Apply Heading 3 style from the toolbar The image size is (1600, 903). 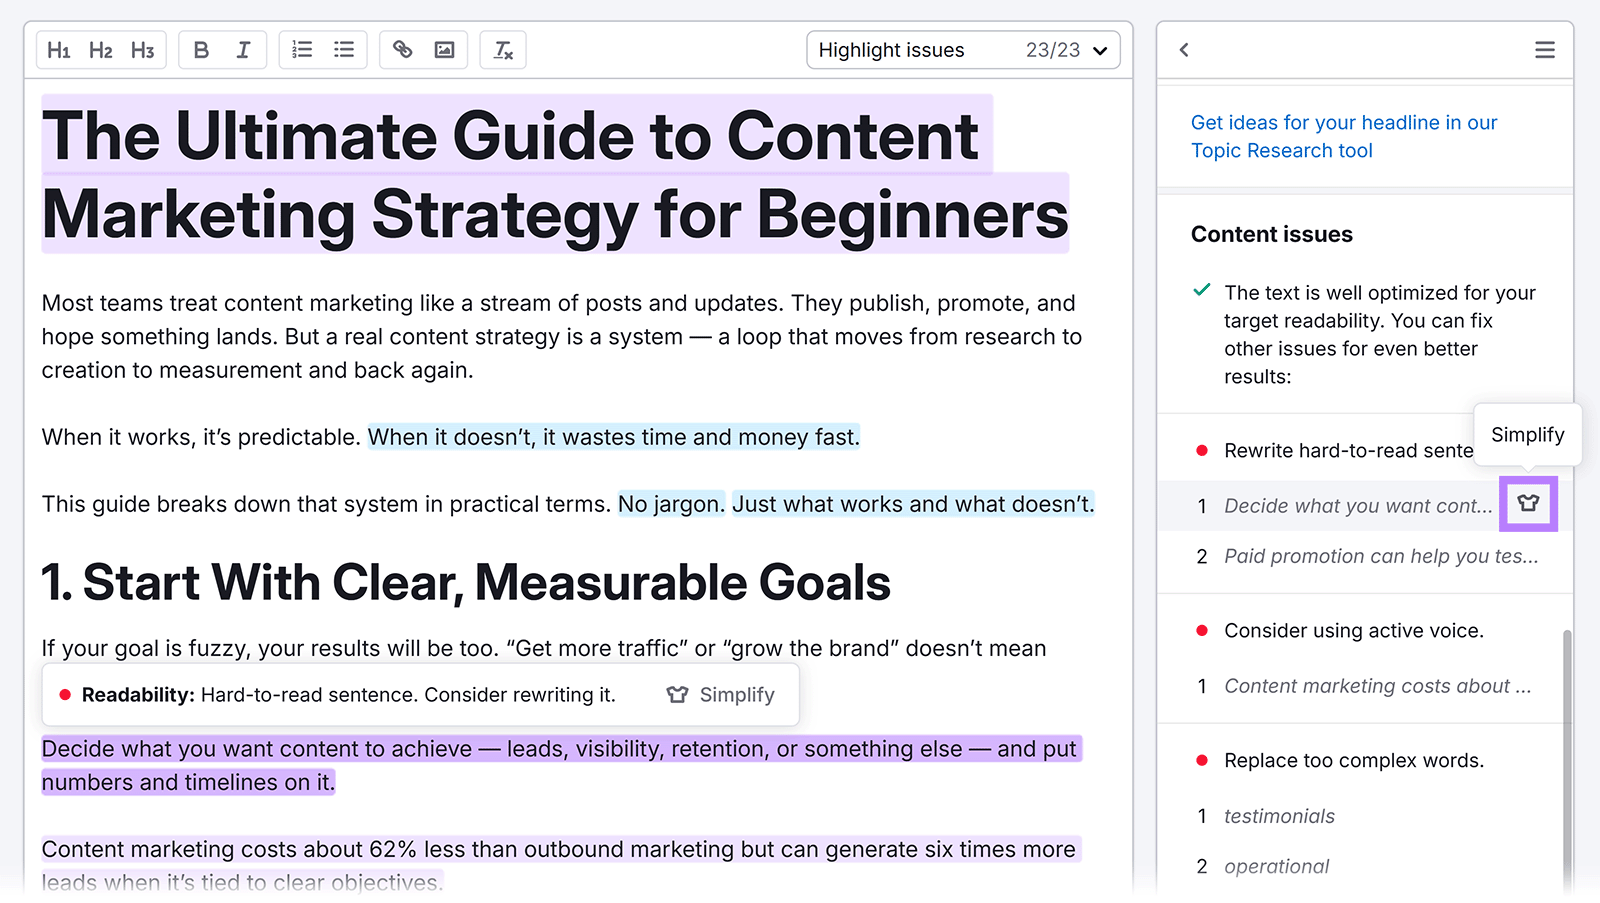coord(142,49)
